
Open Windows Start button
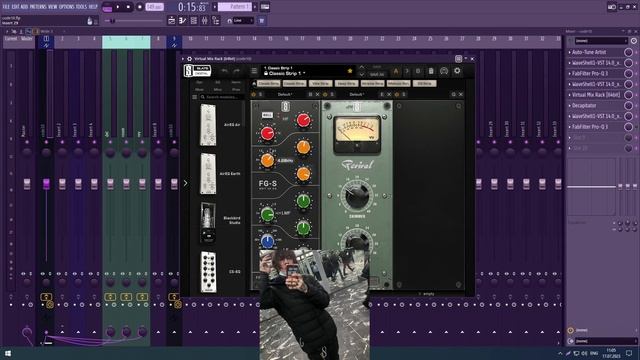[x=8, y=353]
